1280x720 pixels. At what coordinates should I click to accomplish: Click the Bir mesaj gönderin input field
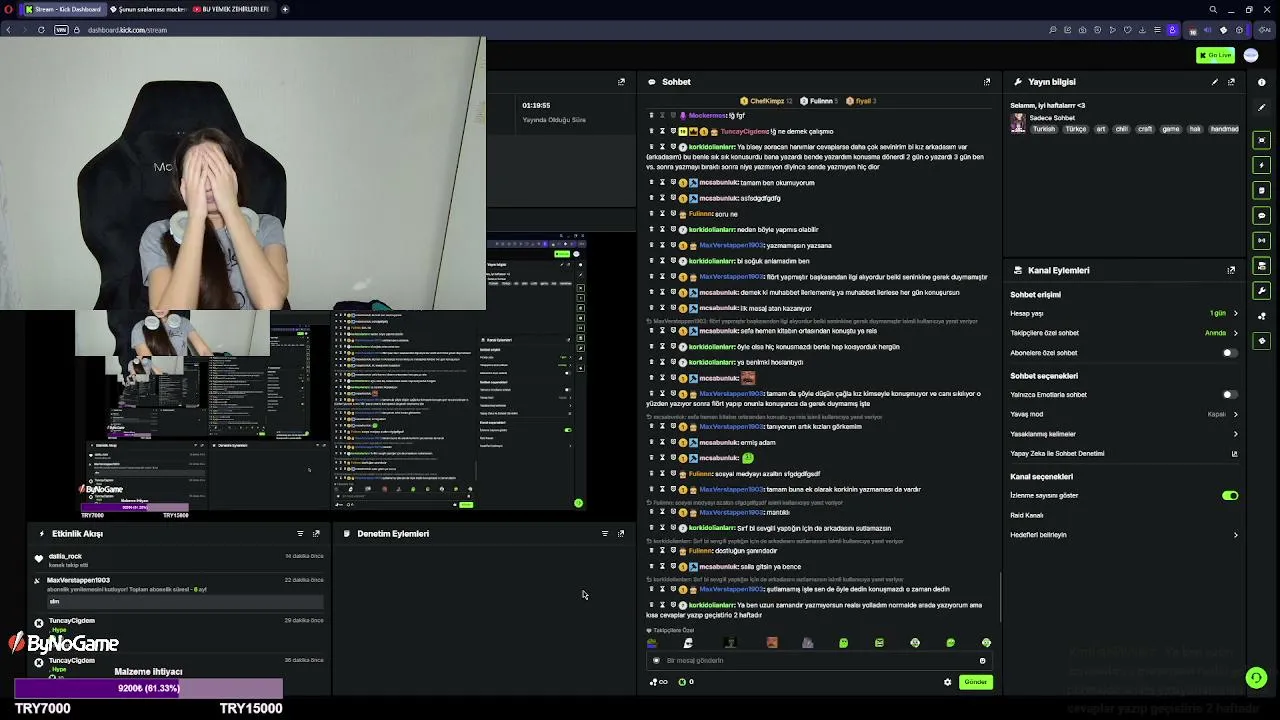coord(819,660)
